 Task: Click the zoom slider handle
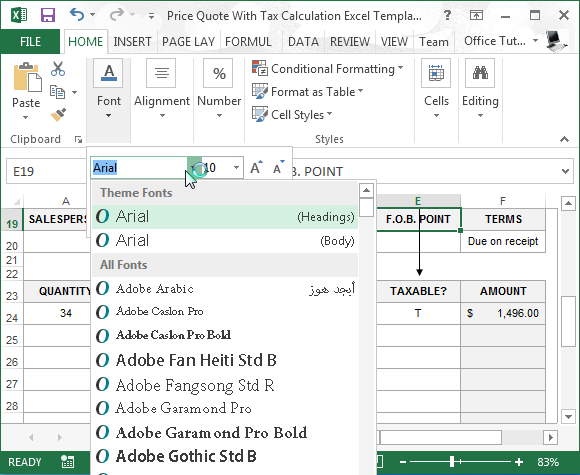[x=452, y=462]
